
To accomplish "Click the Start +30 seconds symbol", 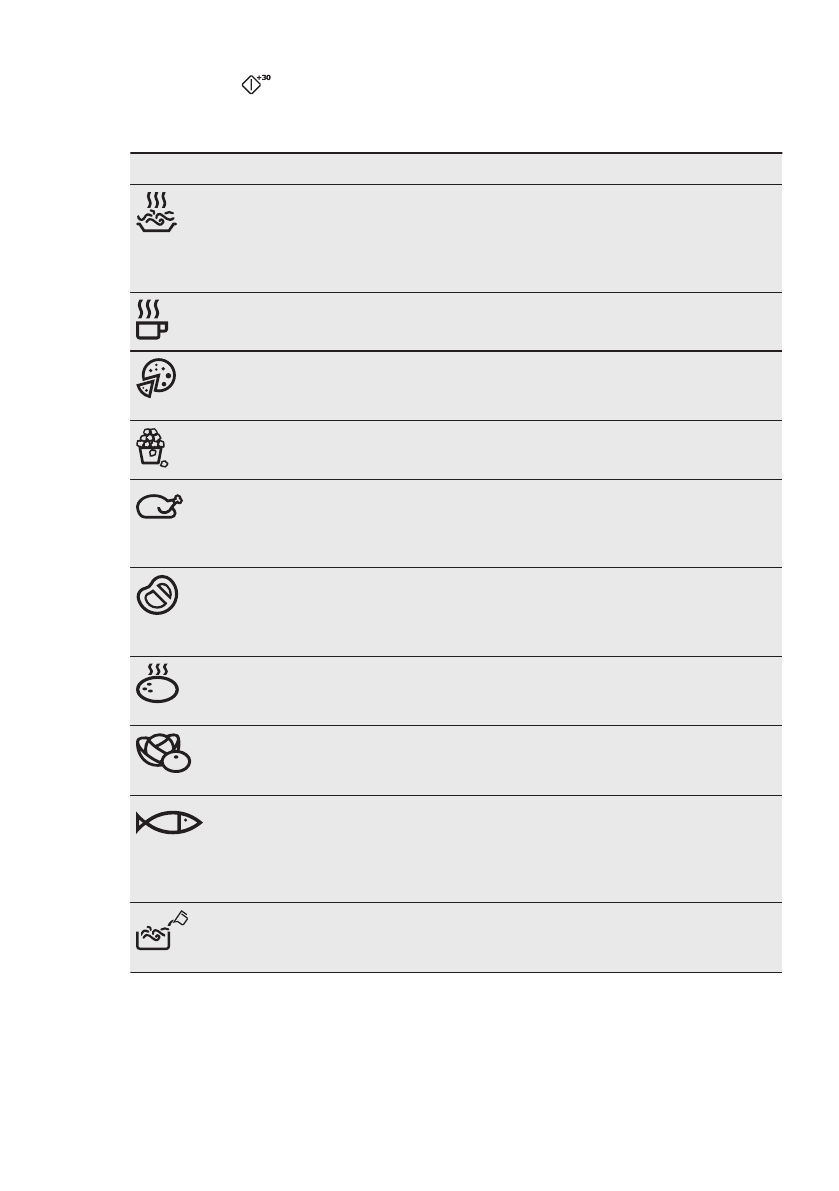I will click(x=256, y=86).
